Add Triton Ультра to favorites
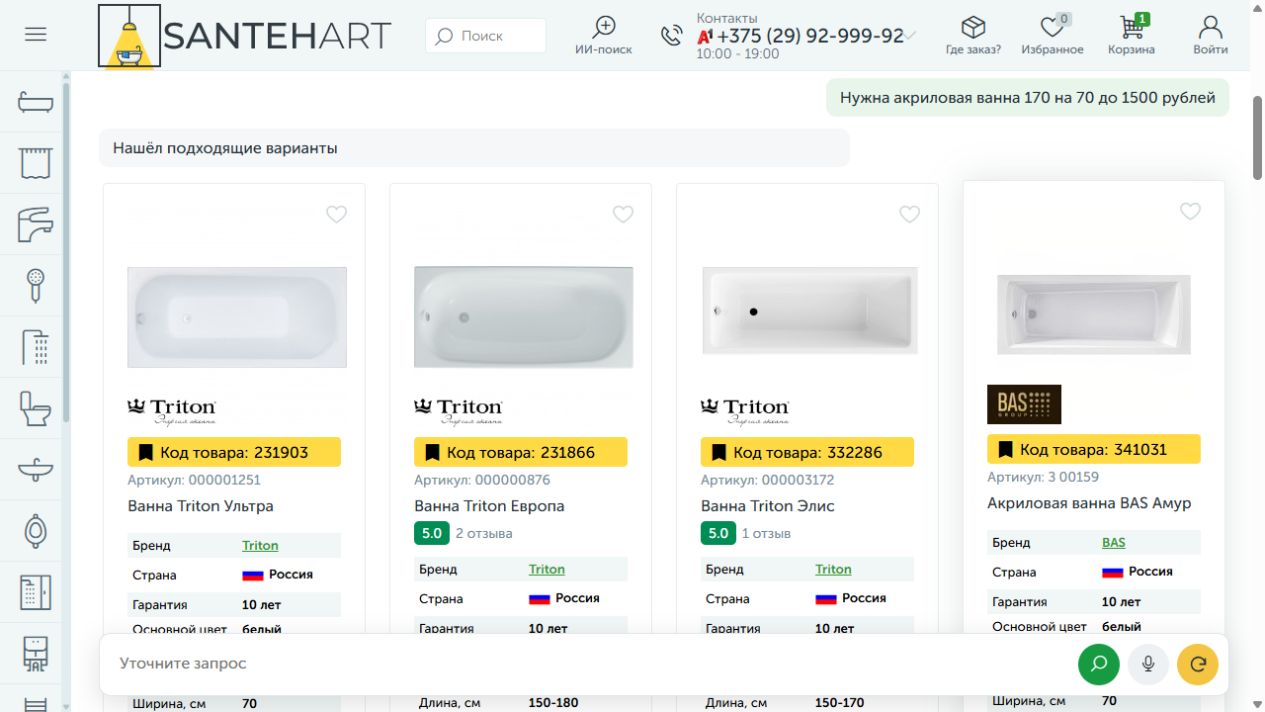Screen dimensions: 1265x712 pos(337,214)
